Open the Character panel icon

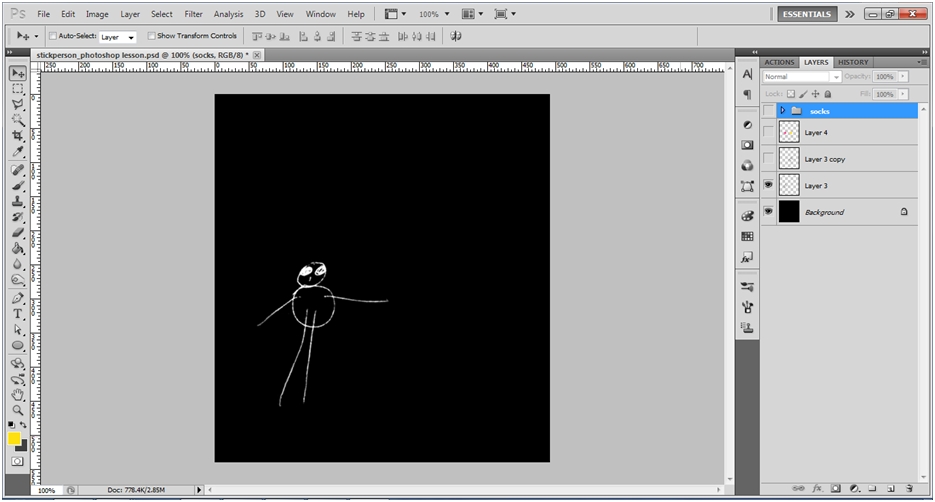(747, 74)
